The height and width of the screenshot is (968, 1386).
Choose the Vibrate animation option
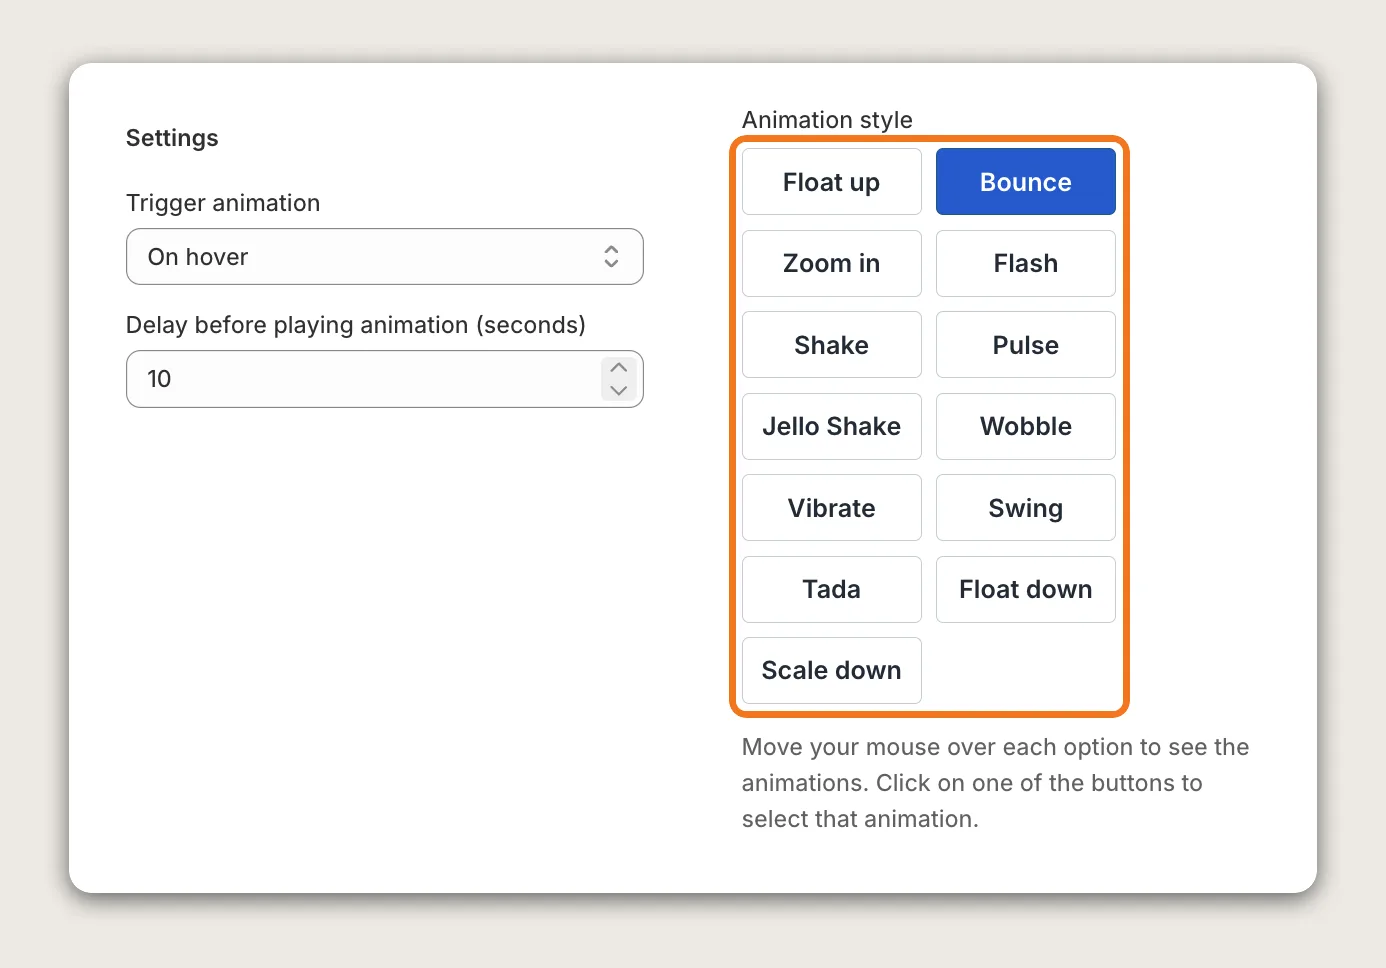(831, 508)
